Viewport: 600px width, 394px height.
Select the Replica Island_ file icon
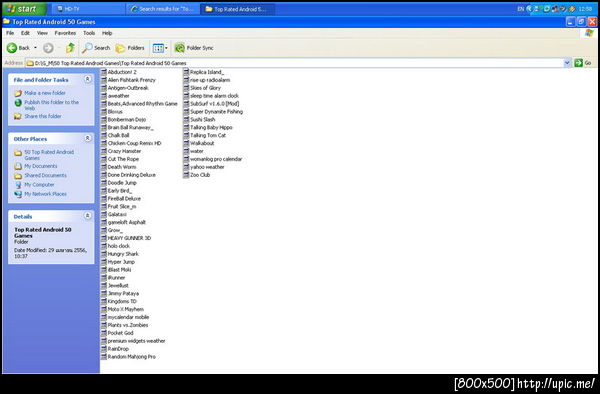click(186, 72)
